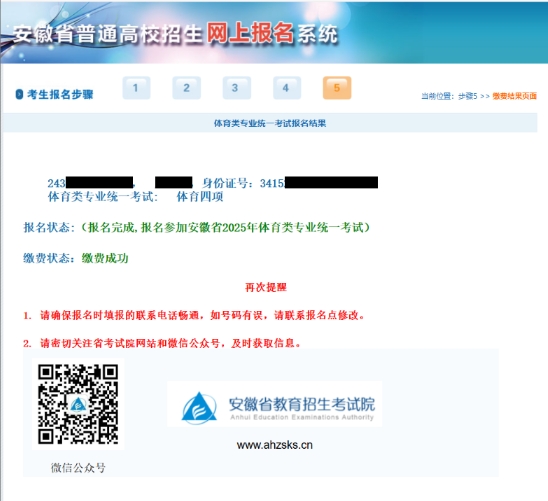Image resolution: width=548 pixels, height=501 pixels.
Task: Click the 网上报名 red title text
Action: (250, 34)
